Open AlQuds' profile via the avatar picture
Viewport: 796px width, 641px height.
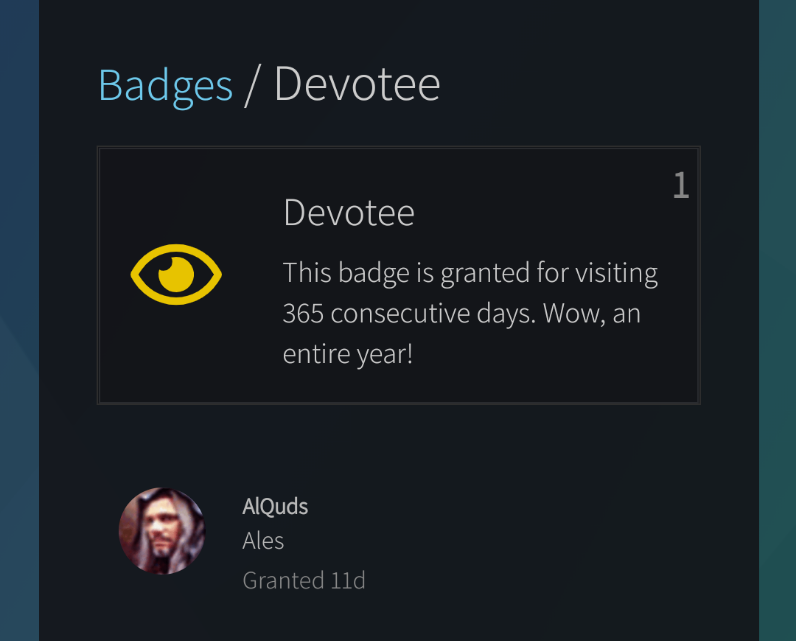[162, 531]
